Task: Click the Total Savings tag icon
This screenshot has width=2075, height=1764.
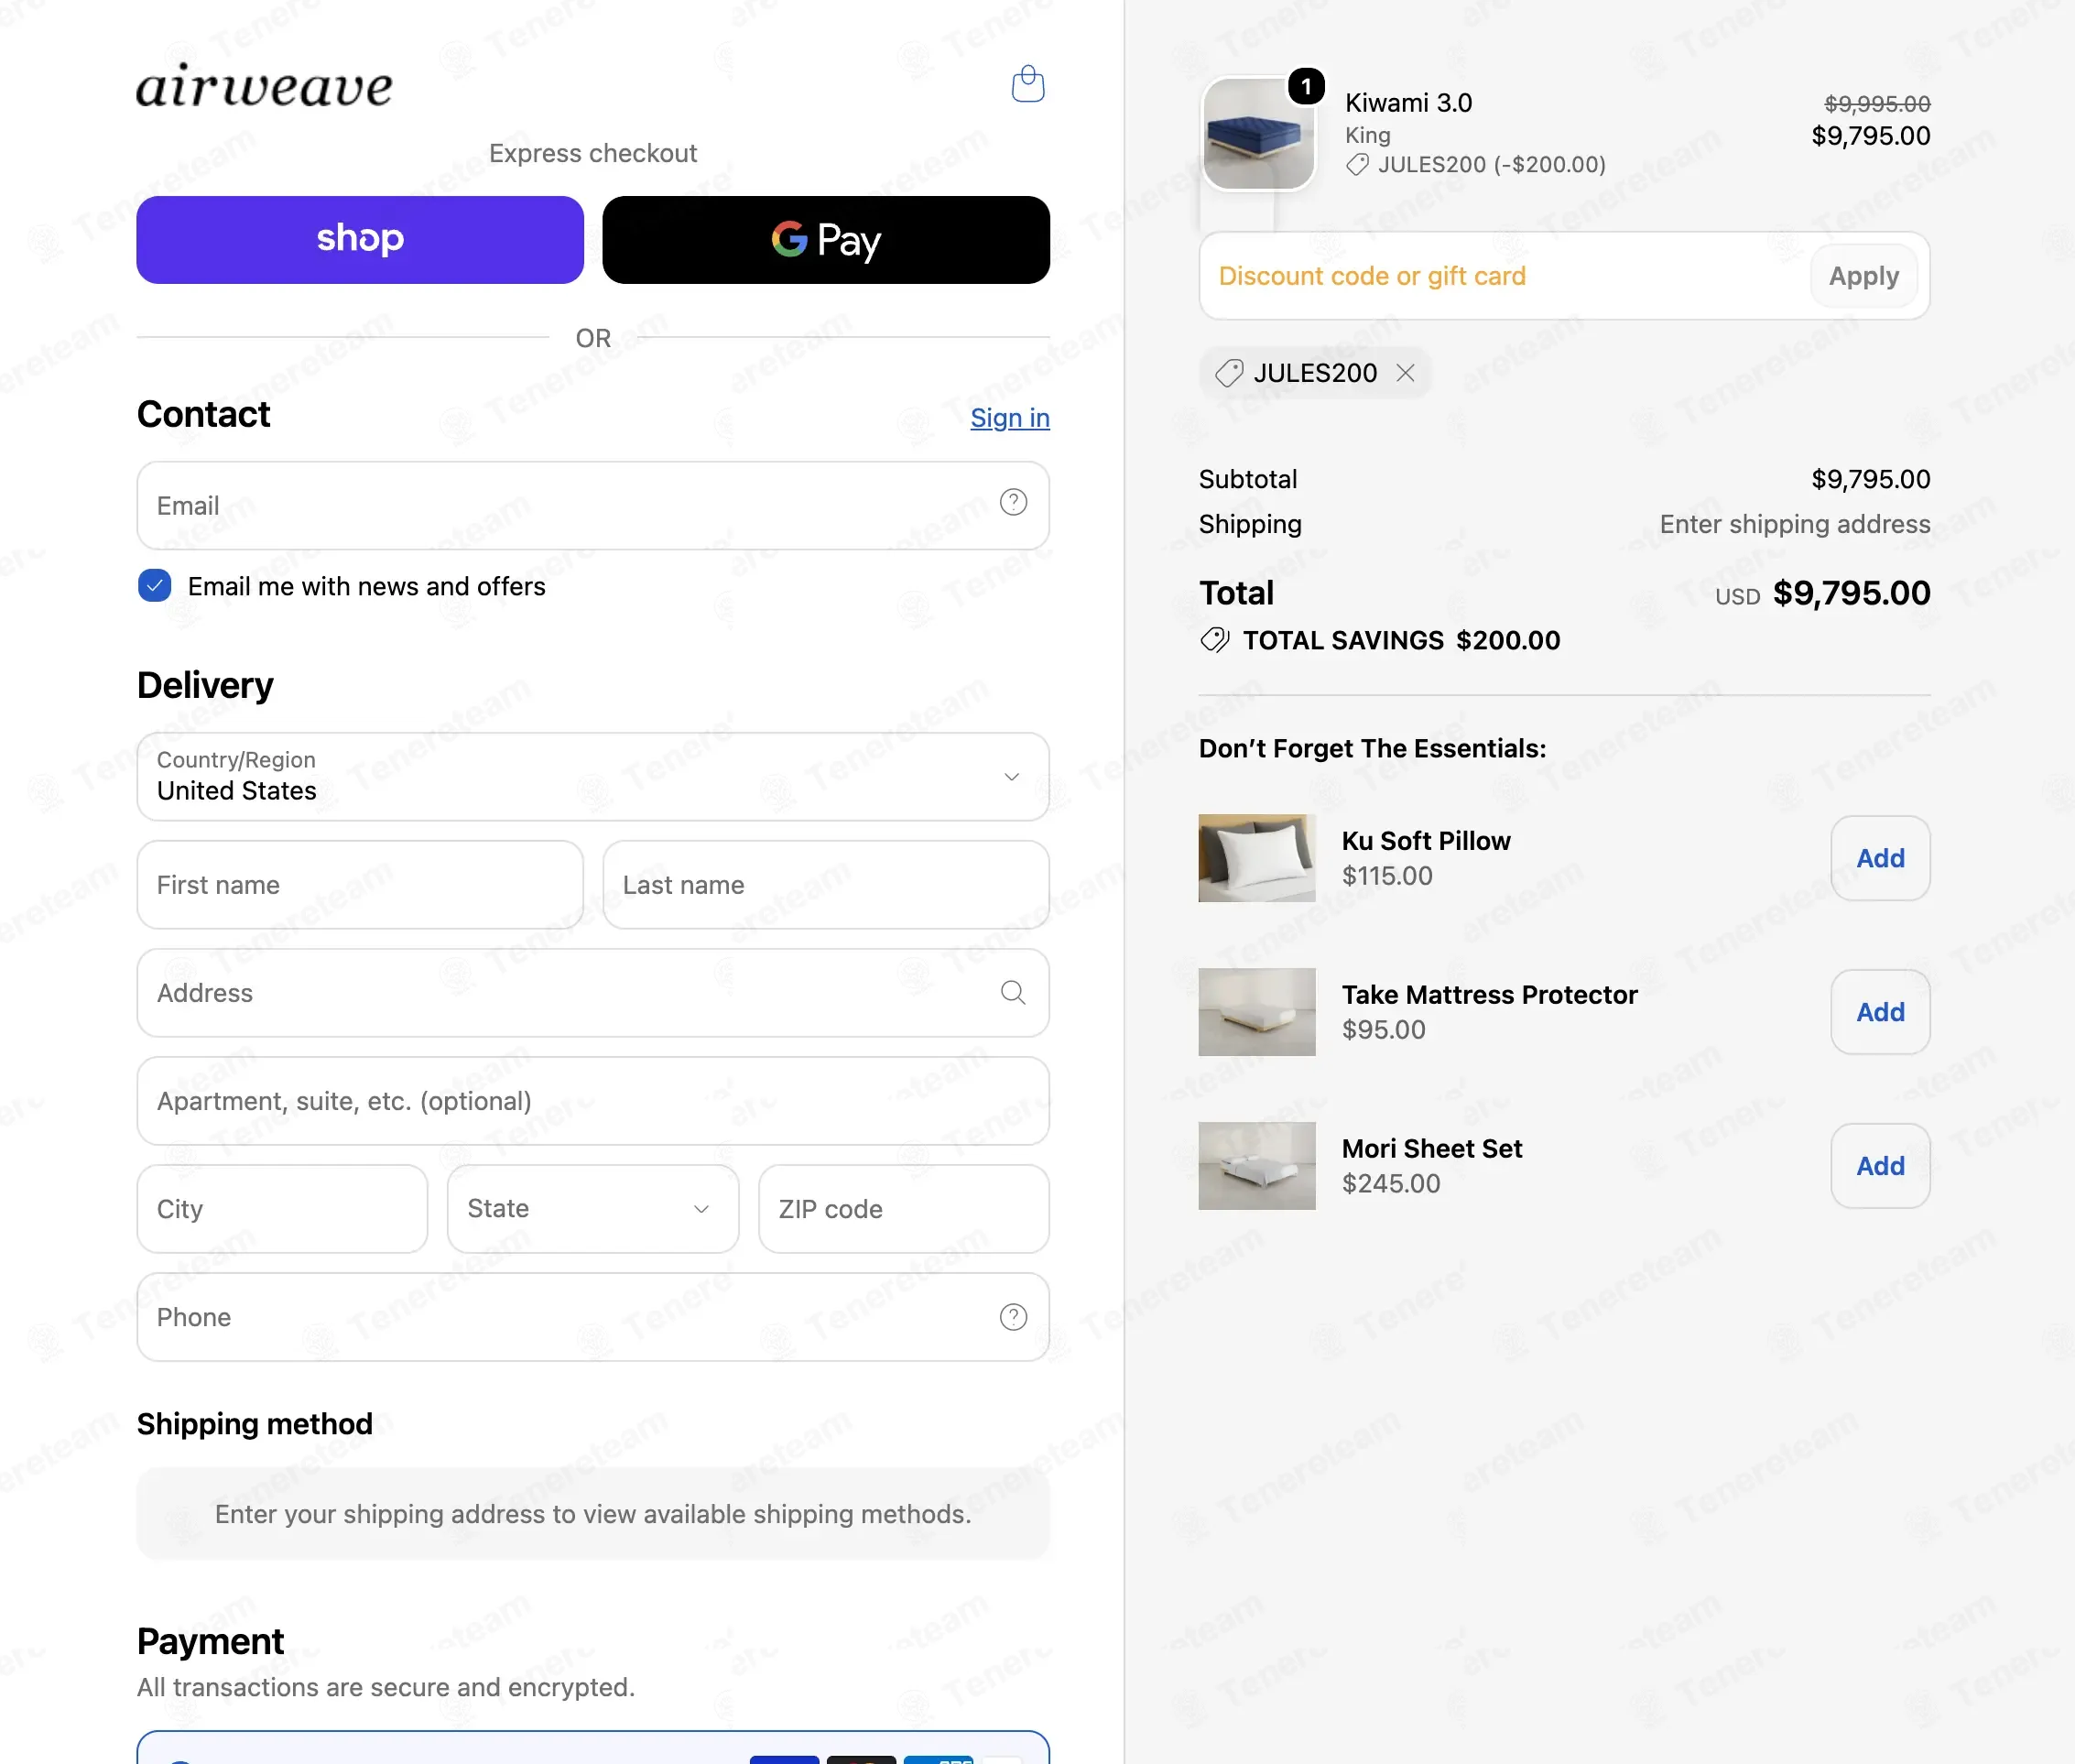Action: point(1215,640)
